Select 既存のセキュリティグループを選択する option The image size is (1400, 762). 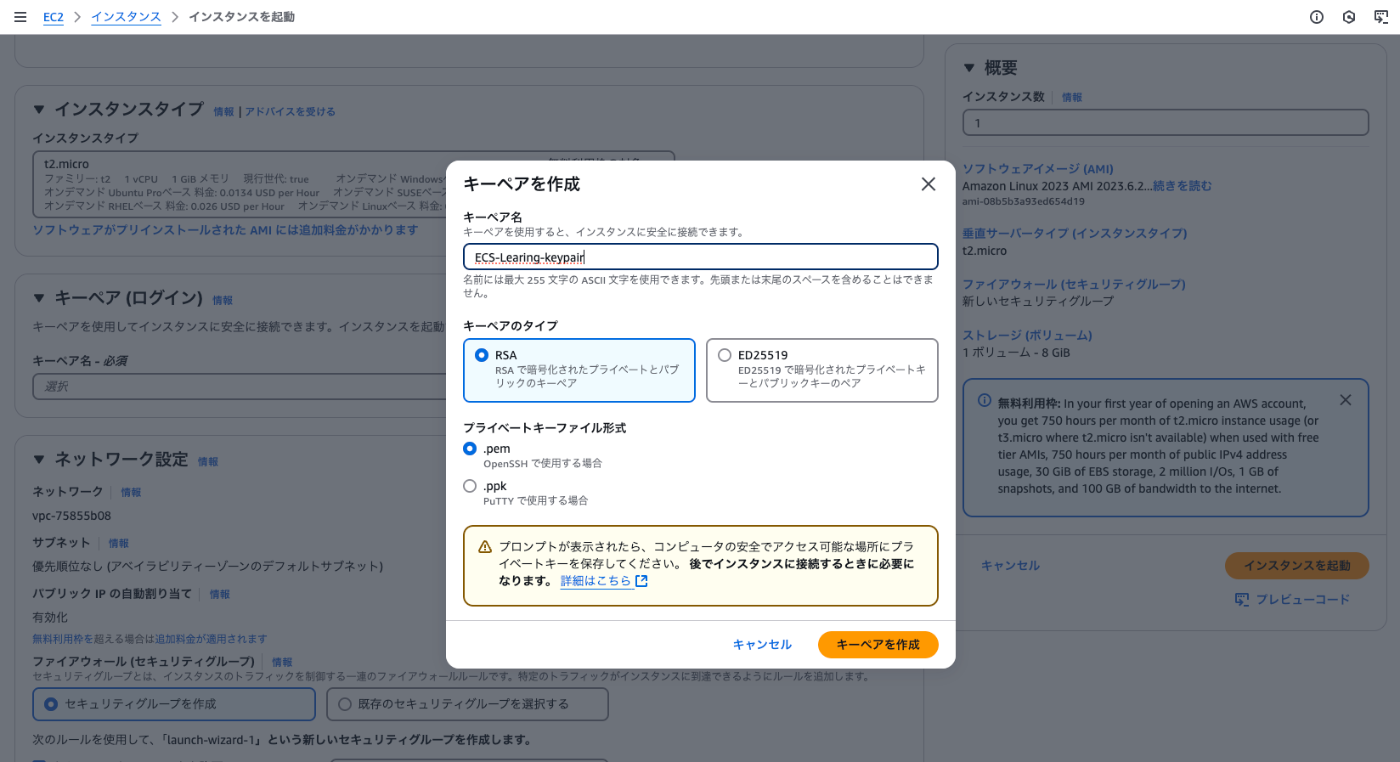[x=467, y=704]
